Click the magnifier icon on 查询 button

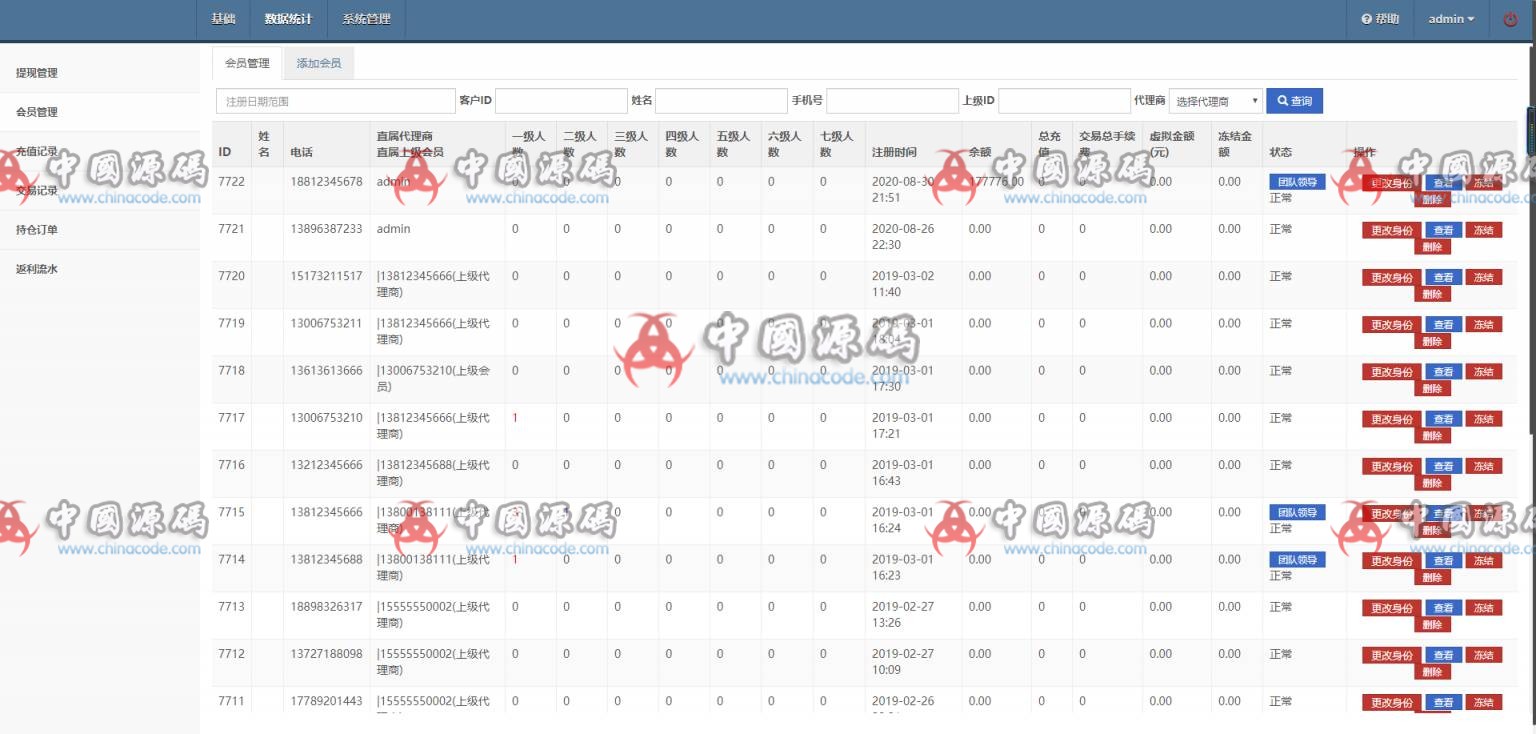pyautogui.click(x=1281, y=101)
